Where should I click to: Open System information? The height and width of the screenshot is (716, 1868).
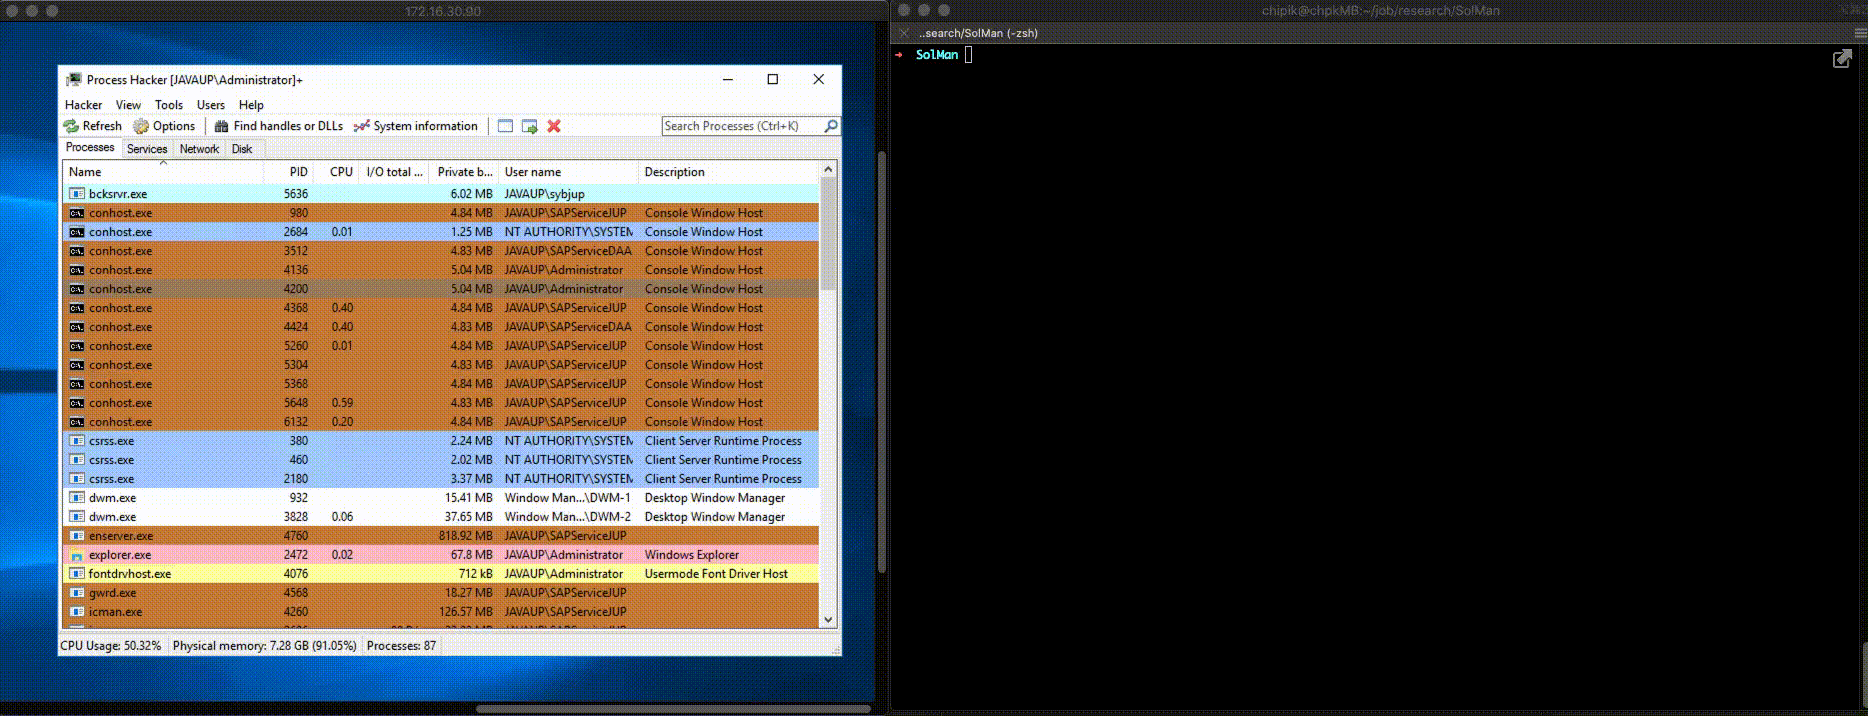[x=415, y=126]
